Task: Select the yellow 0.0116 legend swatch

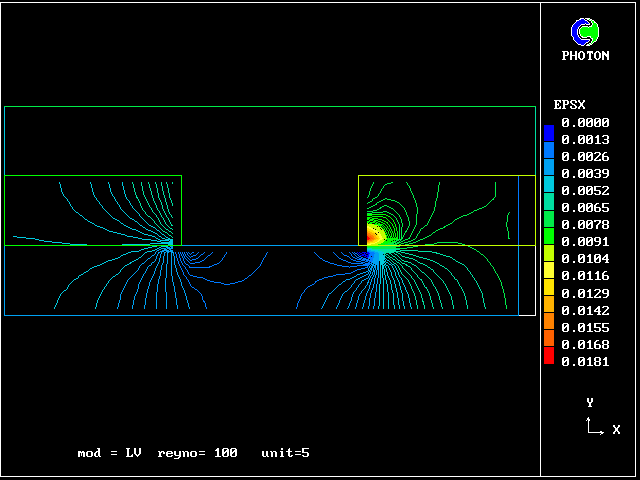Action: click(548, 273)
